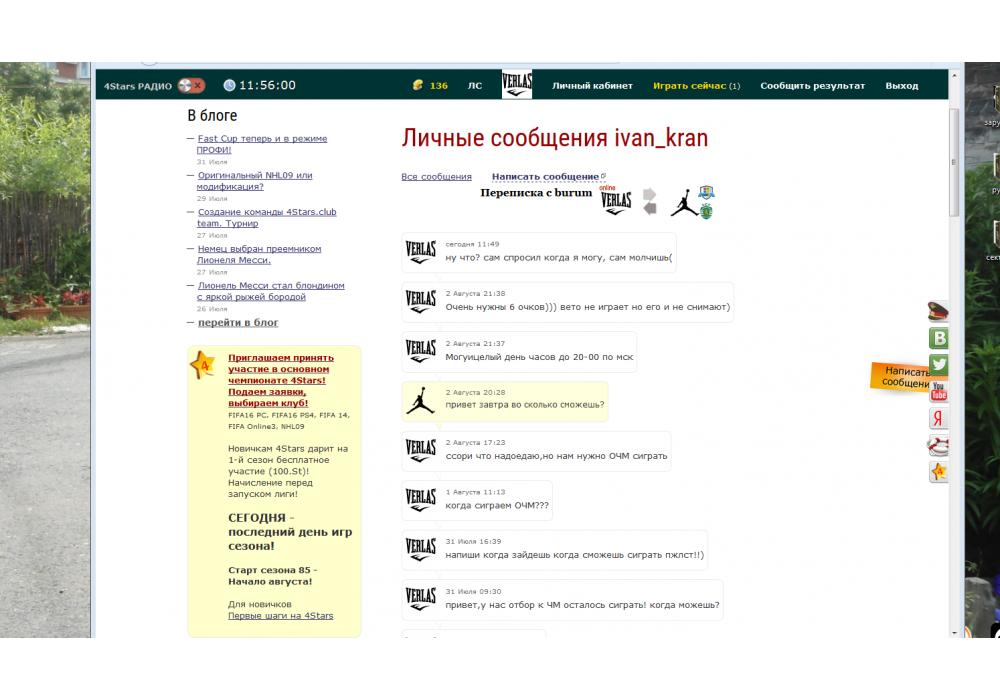Open the Оригинальный NHL09 или модификация blog link
The width and height of the screenshot is (1000, 700).
click(x=254, y=181)
